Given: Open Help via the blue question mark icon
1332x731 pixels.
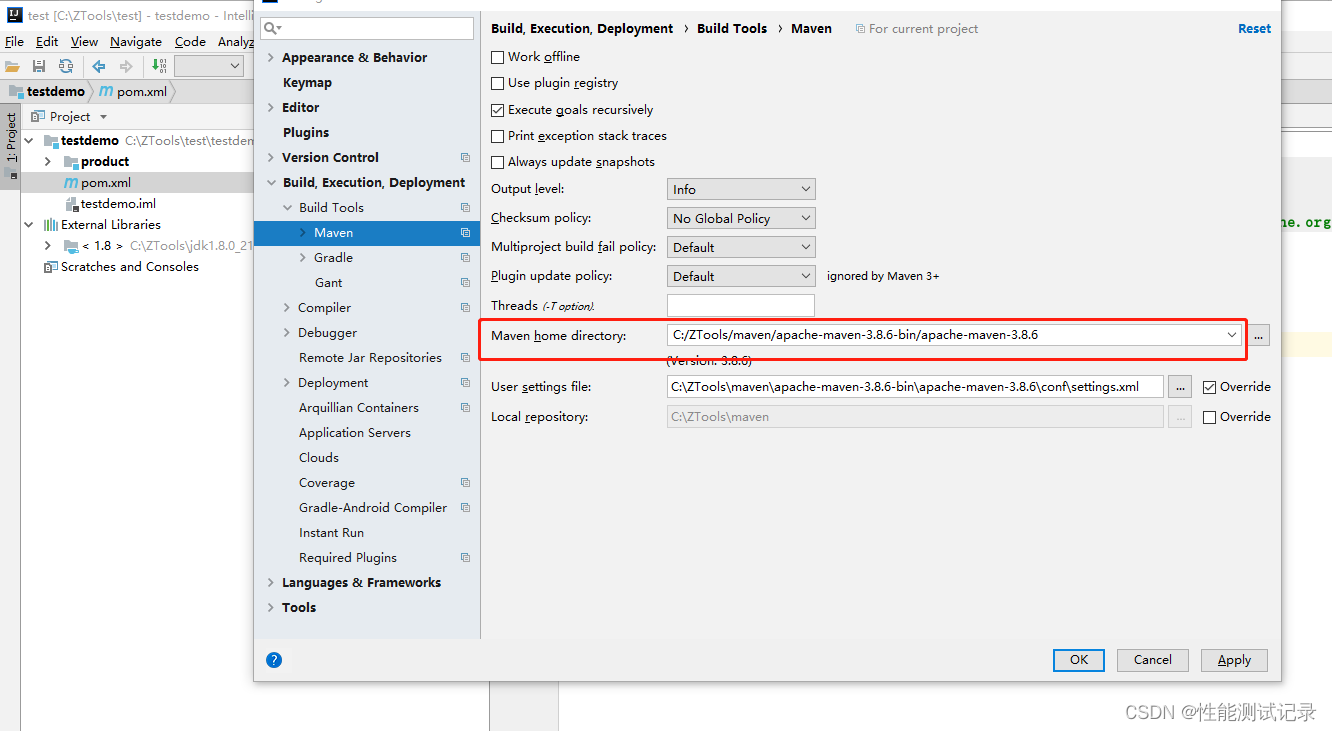Looking at the screenshot, I should 274,660.
